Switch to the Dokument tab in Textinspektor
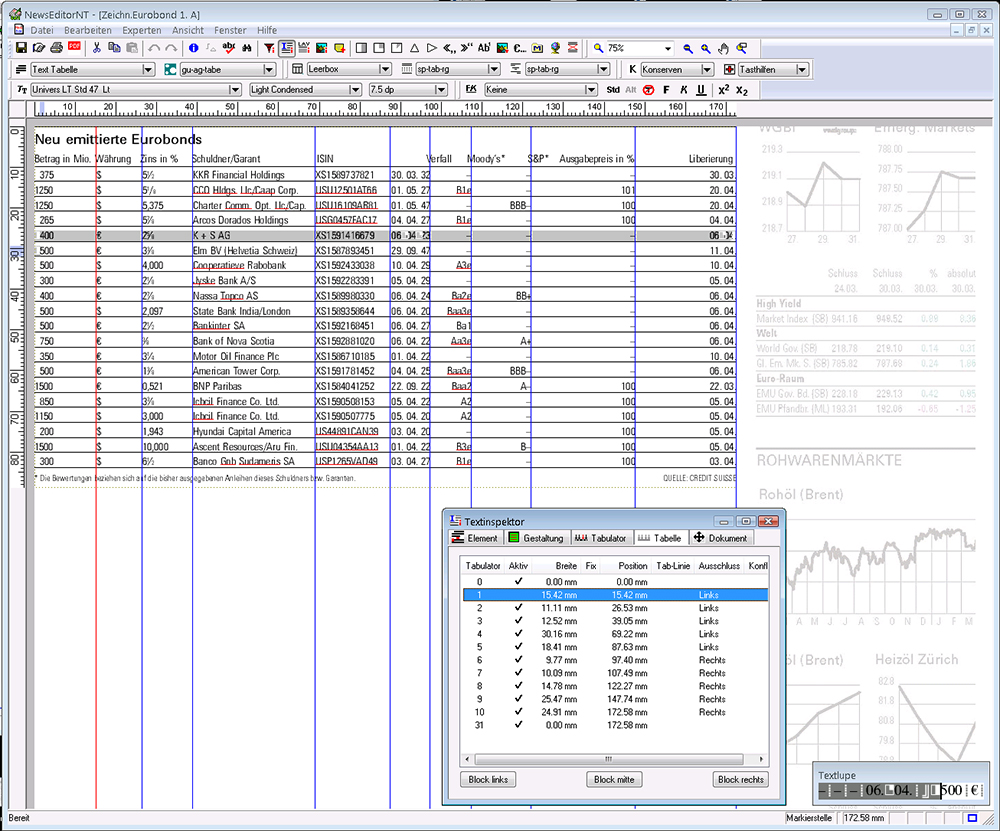The width and height of the screenshot is (1000, 831). coord(720,538)
